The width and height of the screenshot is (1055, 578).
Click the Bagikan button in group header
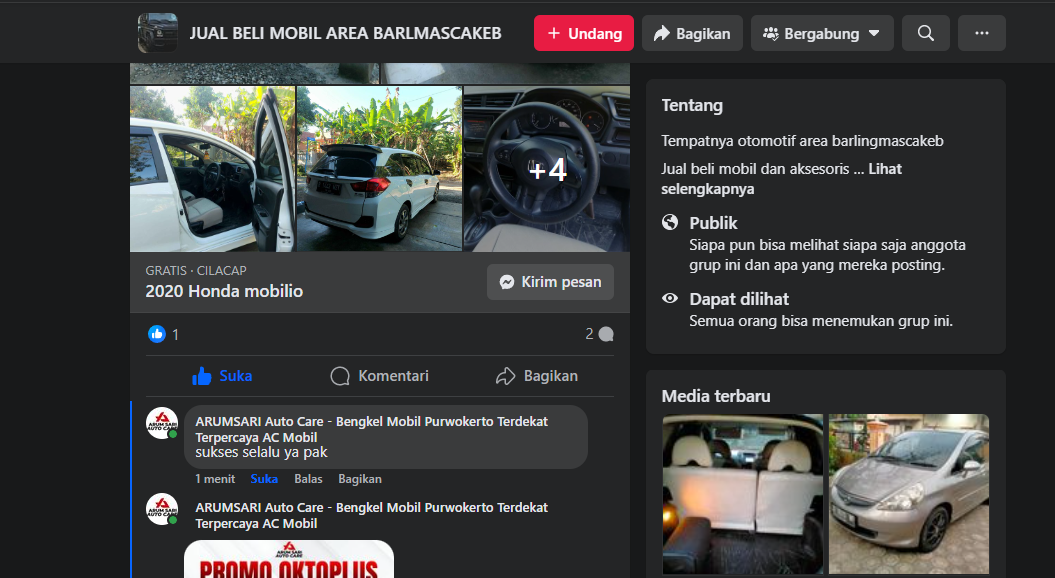pyautogui.click(x=692, y=33)
